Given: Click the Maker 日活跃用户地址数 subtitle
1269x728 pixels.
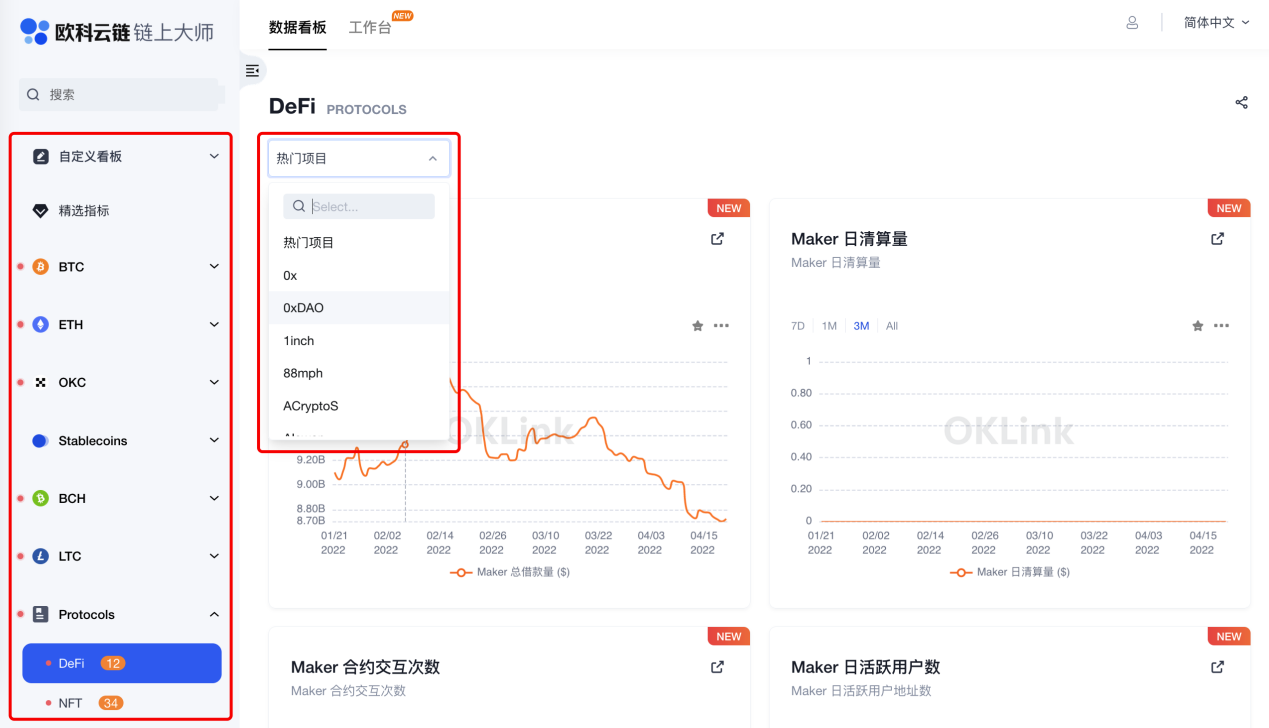Looking at the screenshot, I should coord(861,691).
